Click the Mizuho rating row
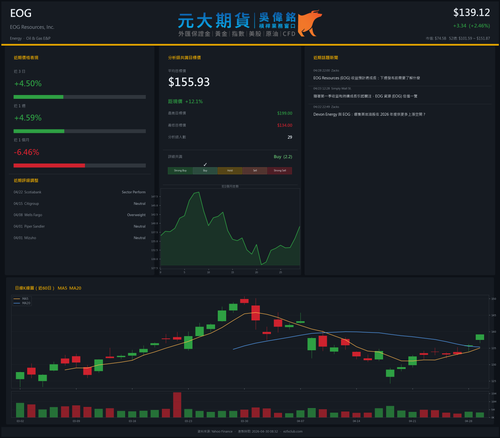The height and width of the screenshot is (438, 500). tap(80, 238)
